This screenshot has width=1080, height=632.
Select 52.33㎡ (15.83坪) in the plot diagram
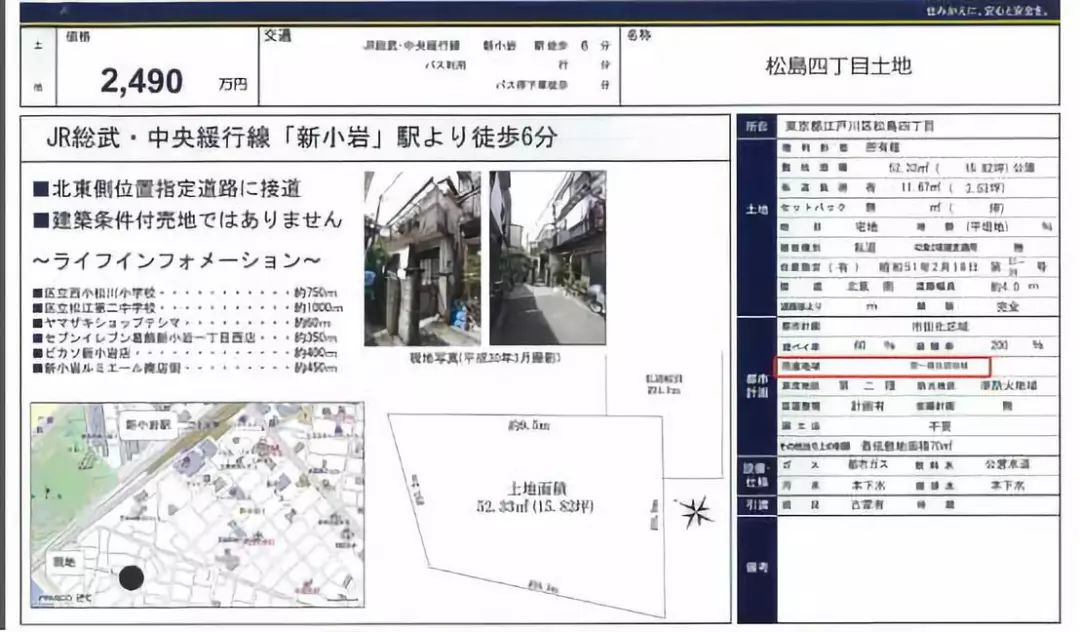pos(534,507)
